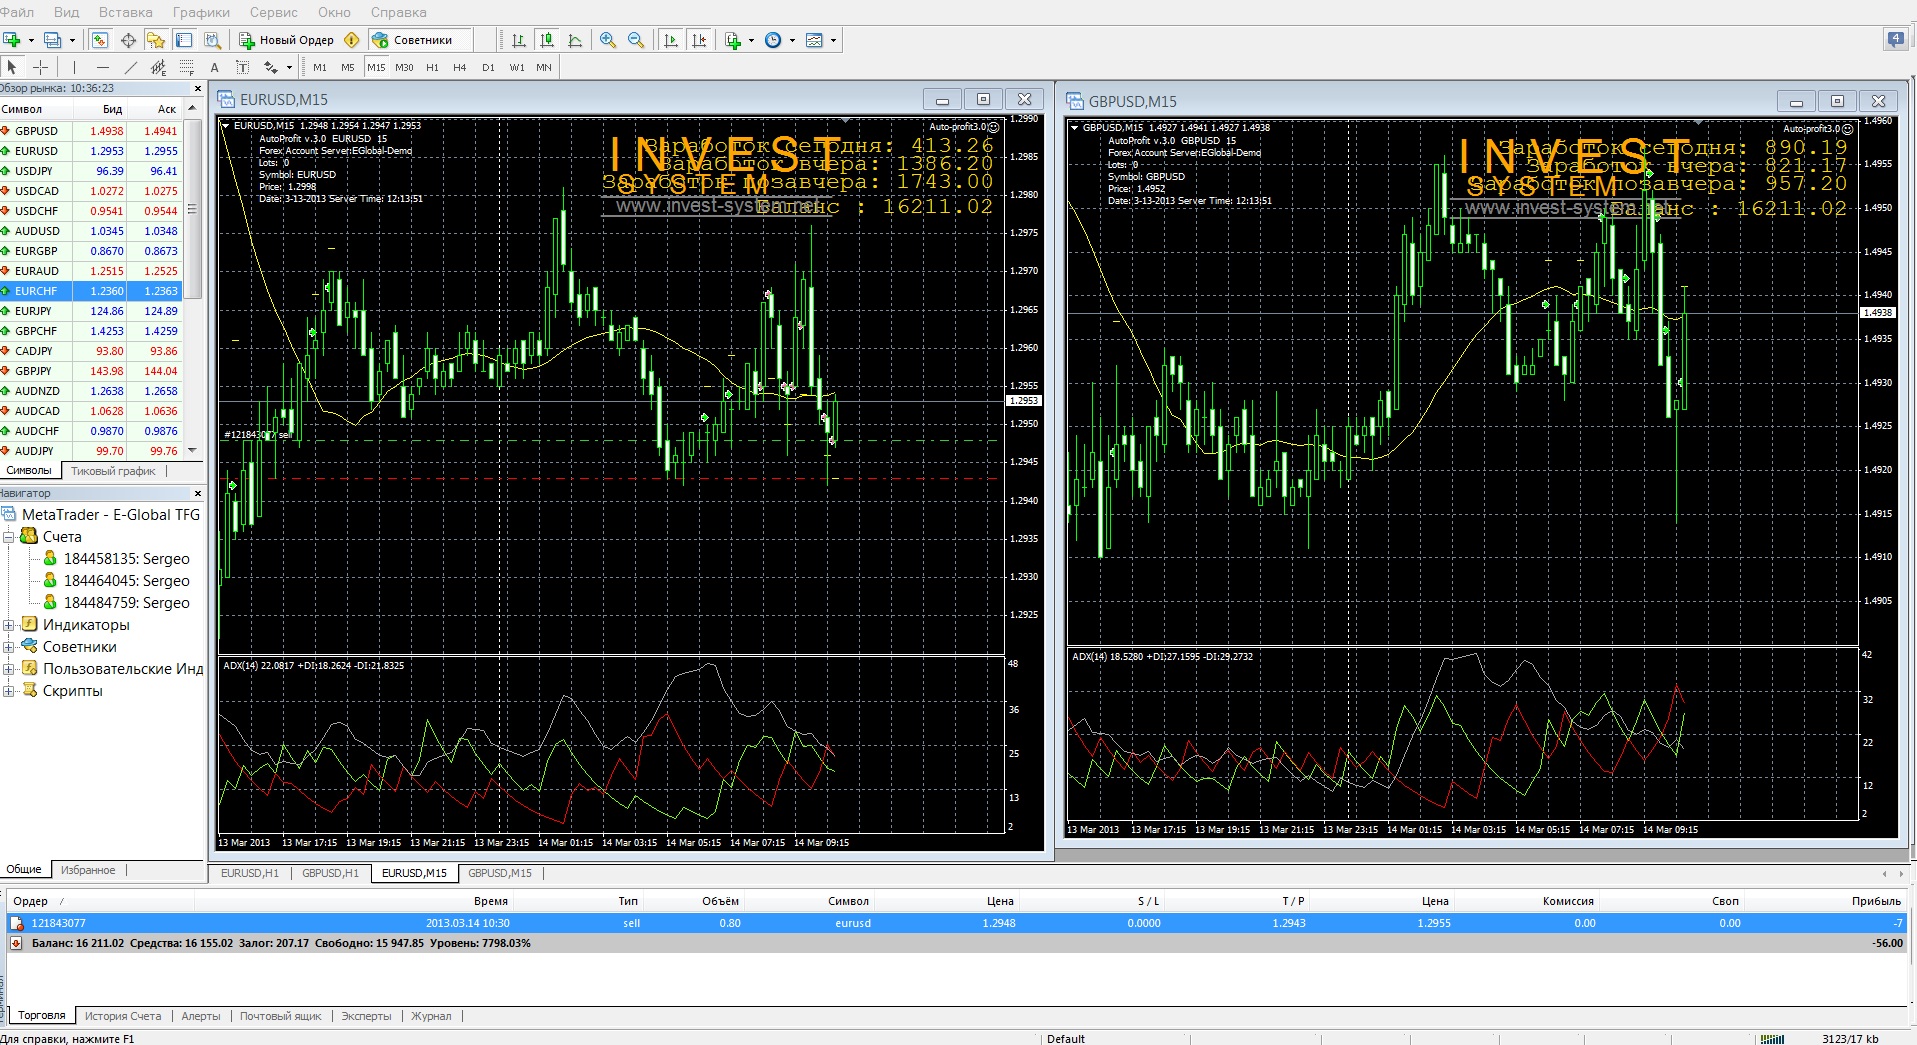Open the chart periodicity clock dropdown arrow
Image resolution: width=1917 pixels, height=1045 pixels.
[x=792, y=41]
